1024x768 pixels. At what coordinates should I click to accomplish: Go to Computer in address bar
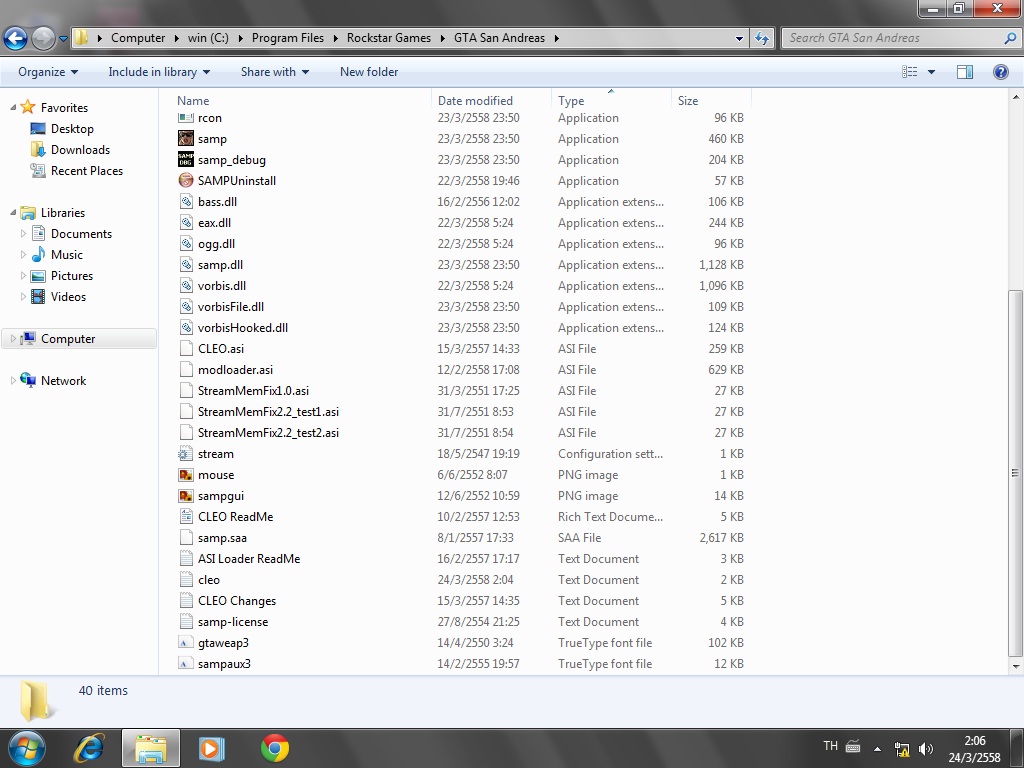point(138,38)
